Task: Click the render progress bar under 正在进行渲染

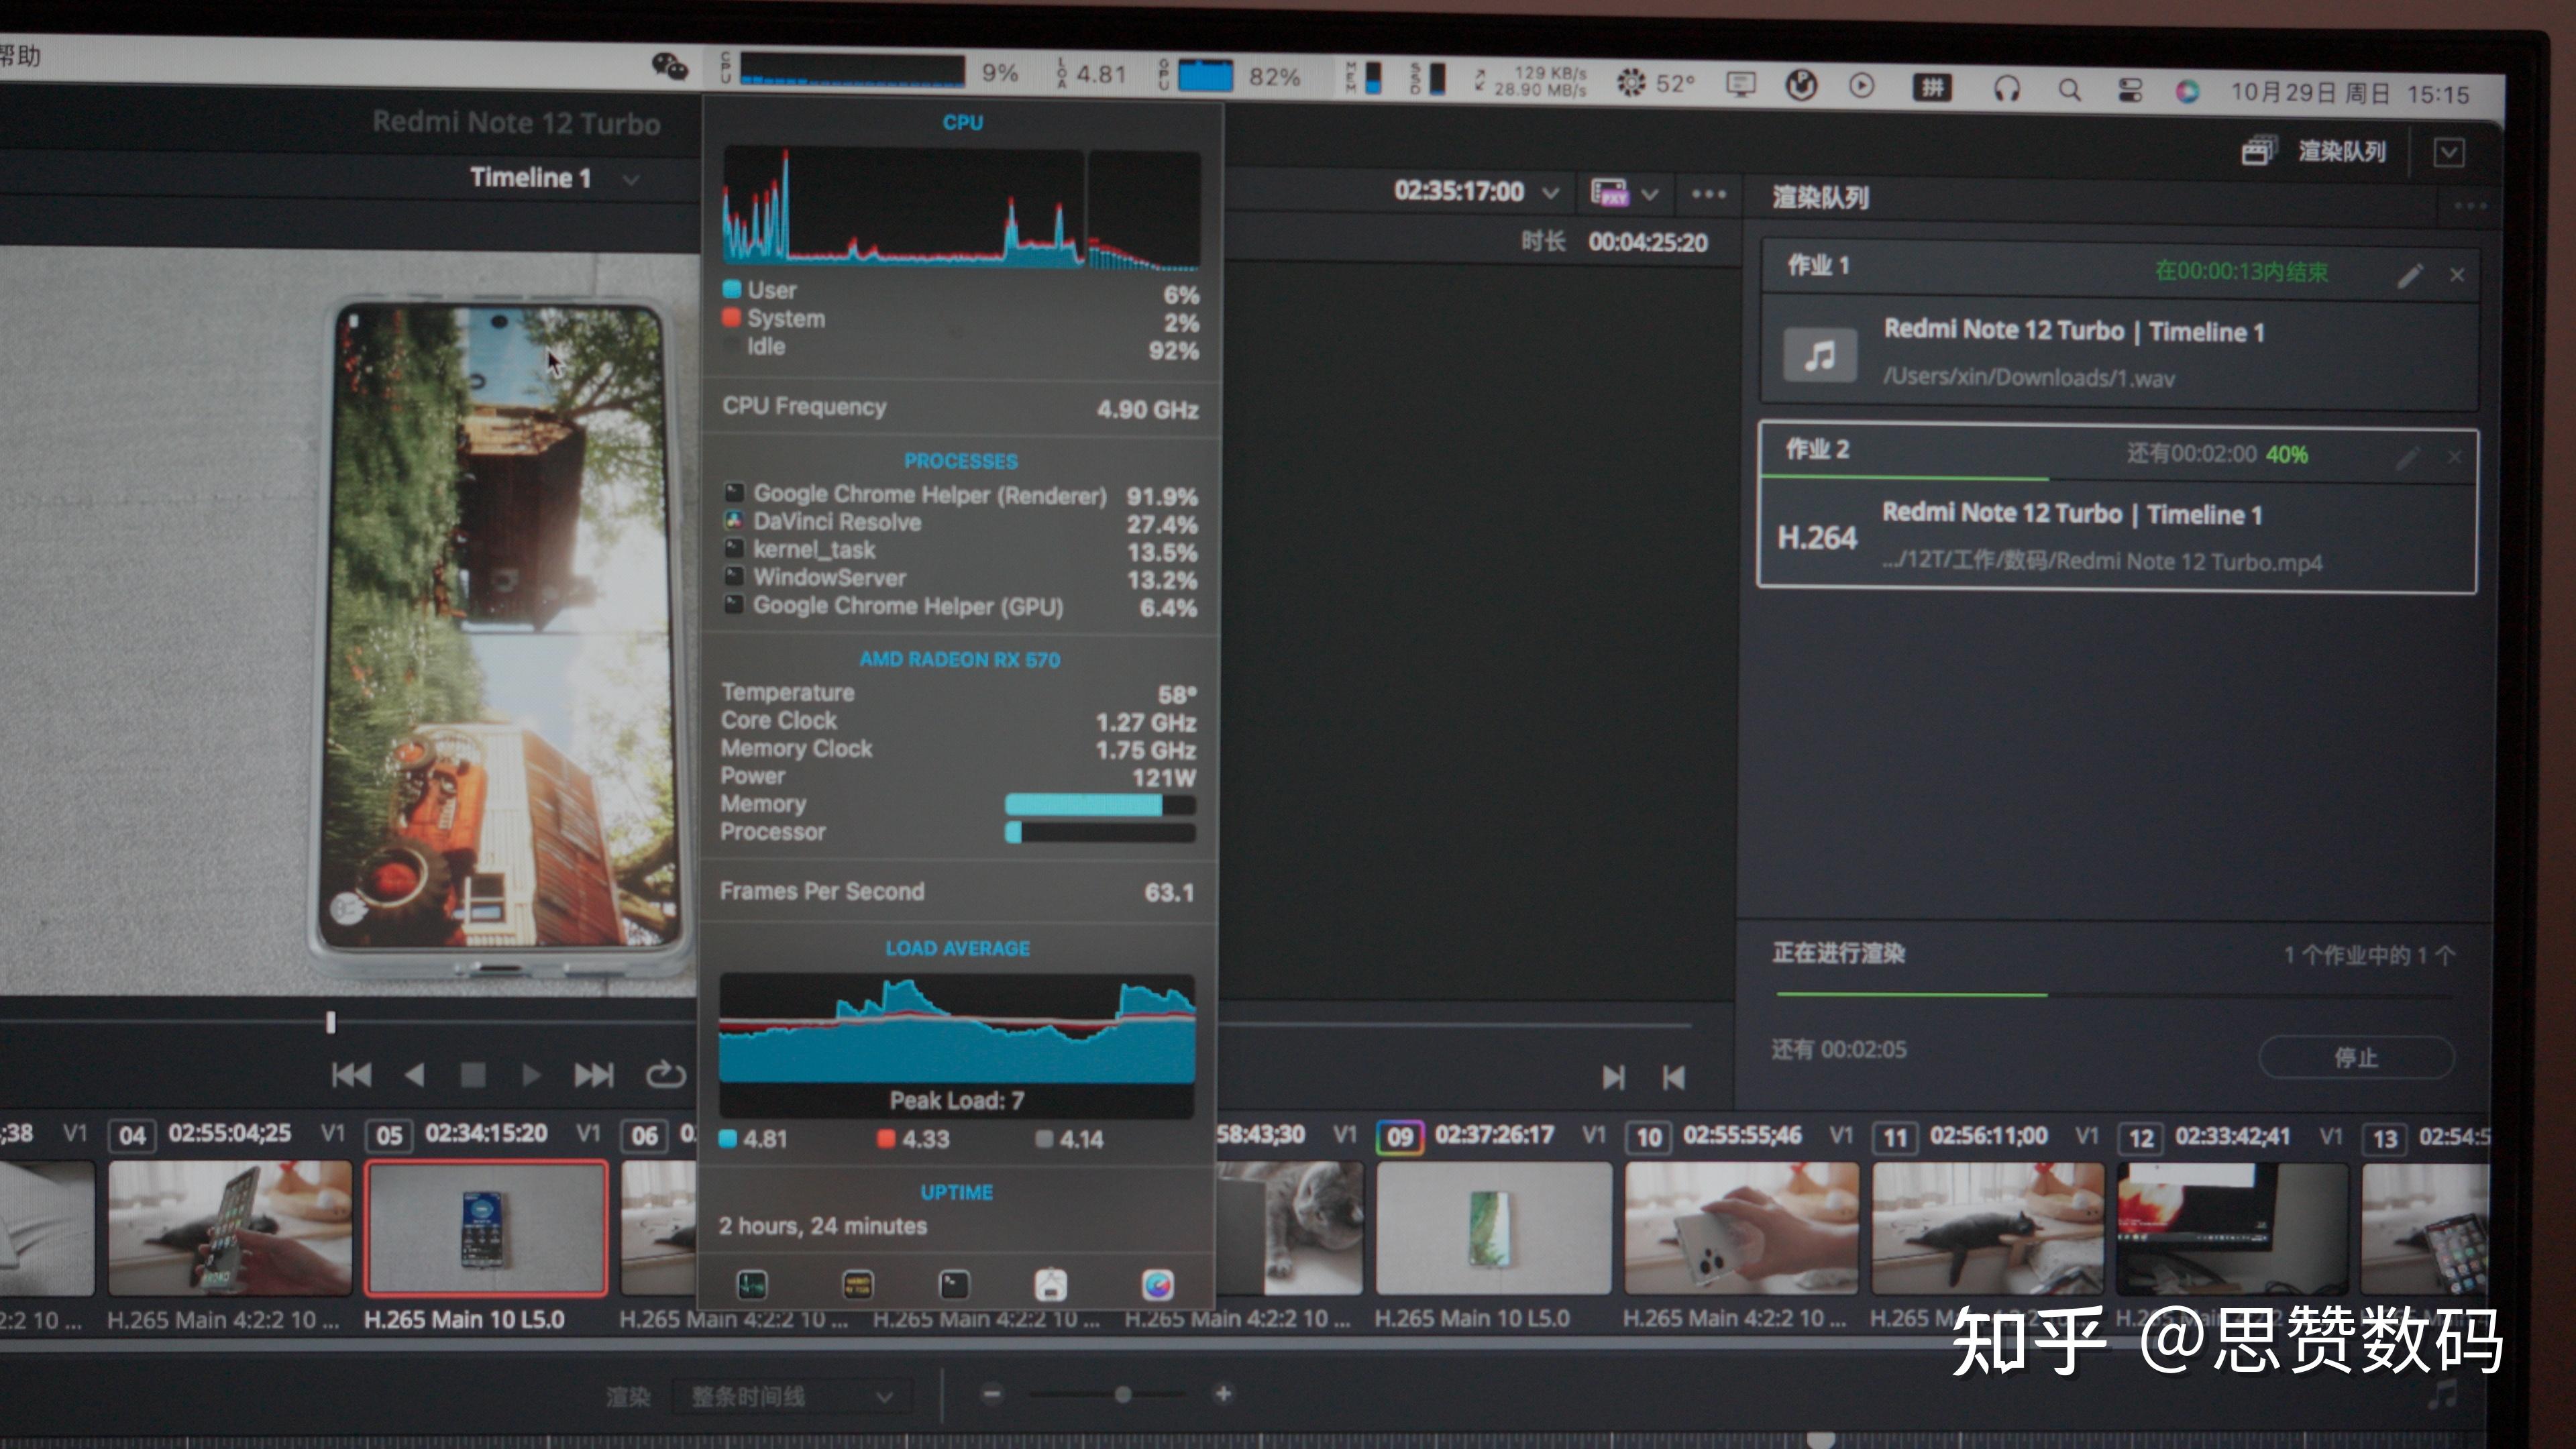Action: [x=2115, y=995]
